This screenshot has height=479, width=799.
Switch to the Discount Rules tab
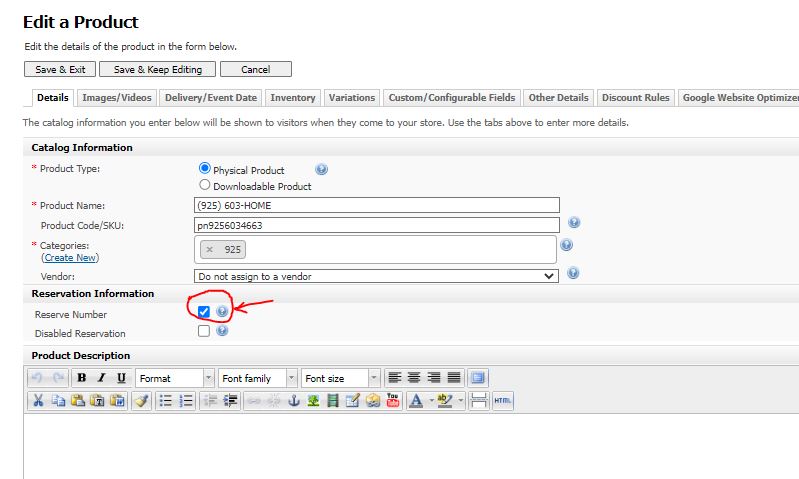[x=635, y=97]
